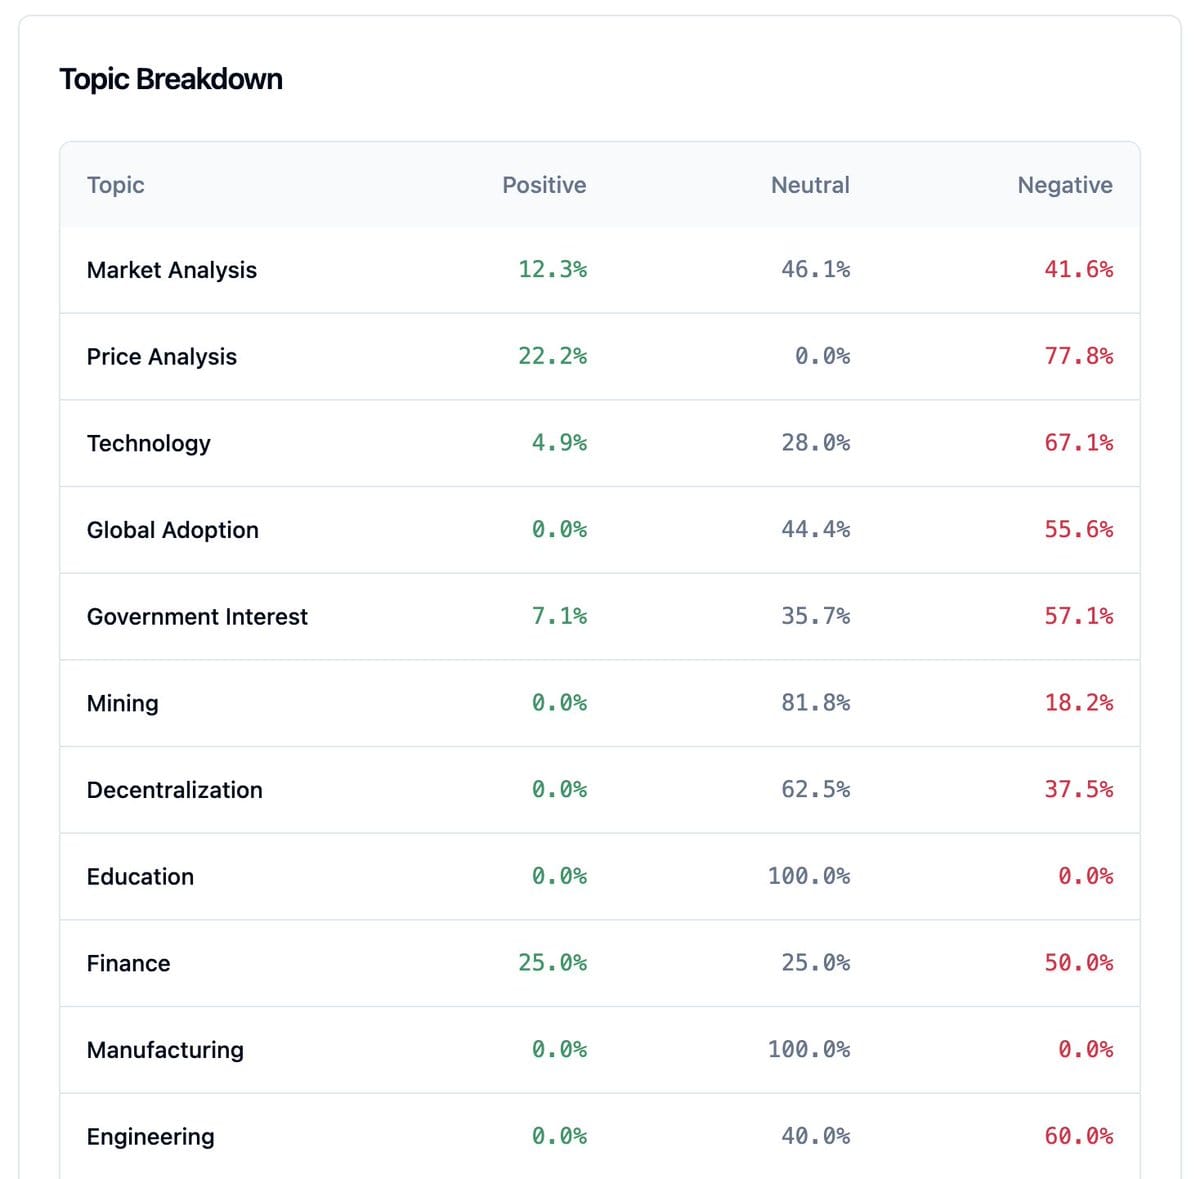The height and width of the screenshot is (1179, 1200).
Task: Click the Positive column header
Action: pyautogui.click(x=544, y=185)
